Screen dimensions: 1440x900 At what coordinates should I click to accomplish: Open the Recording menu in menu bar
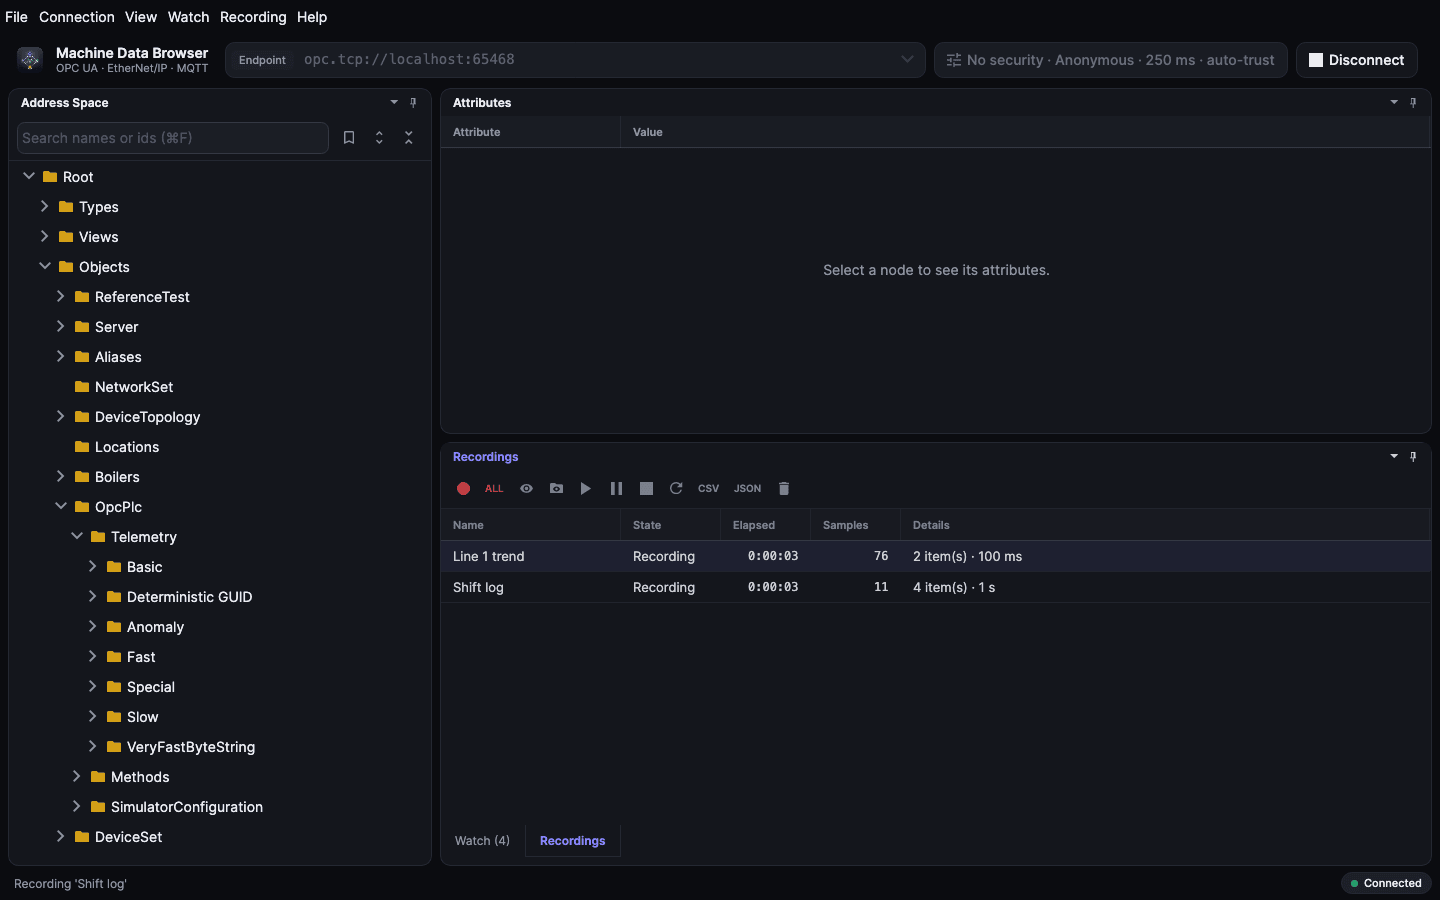click(x=253, y=17)
